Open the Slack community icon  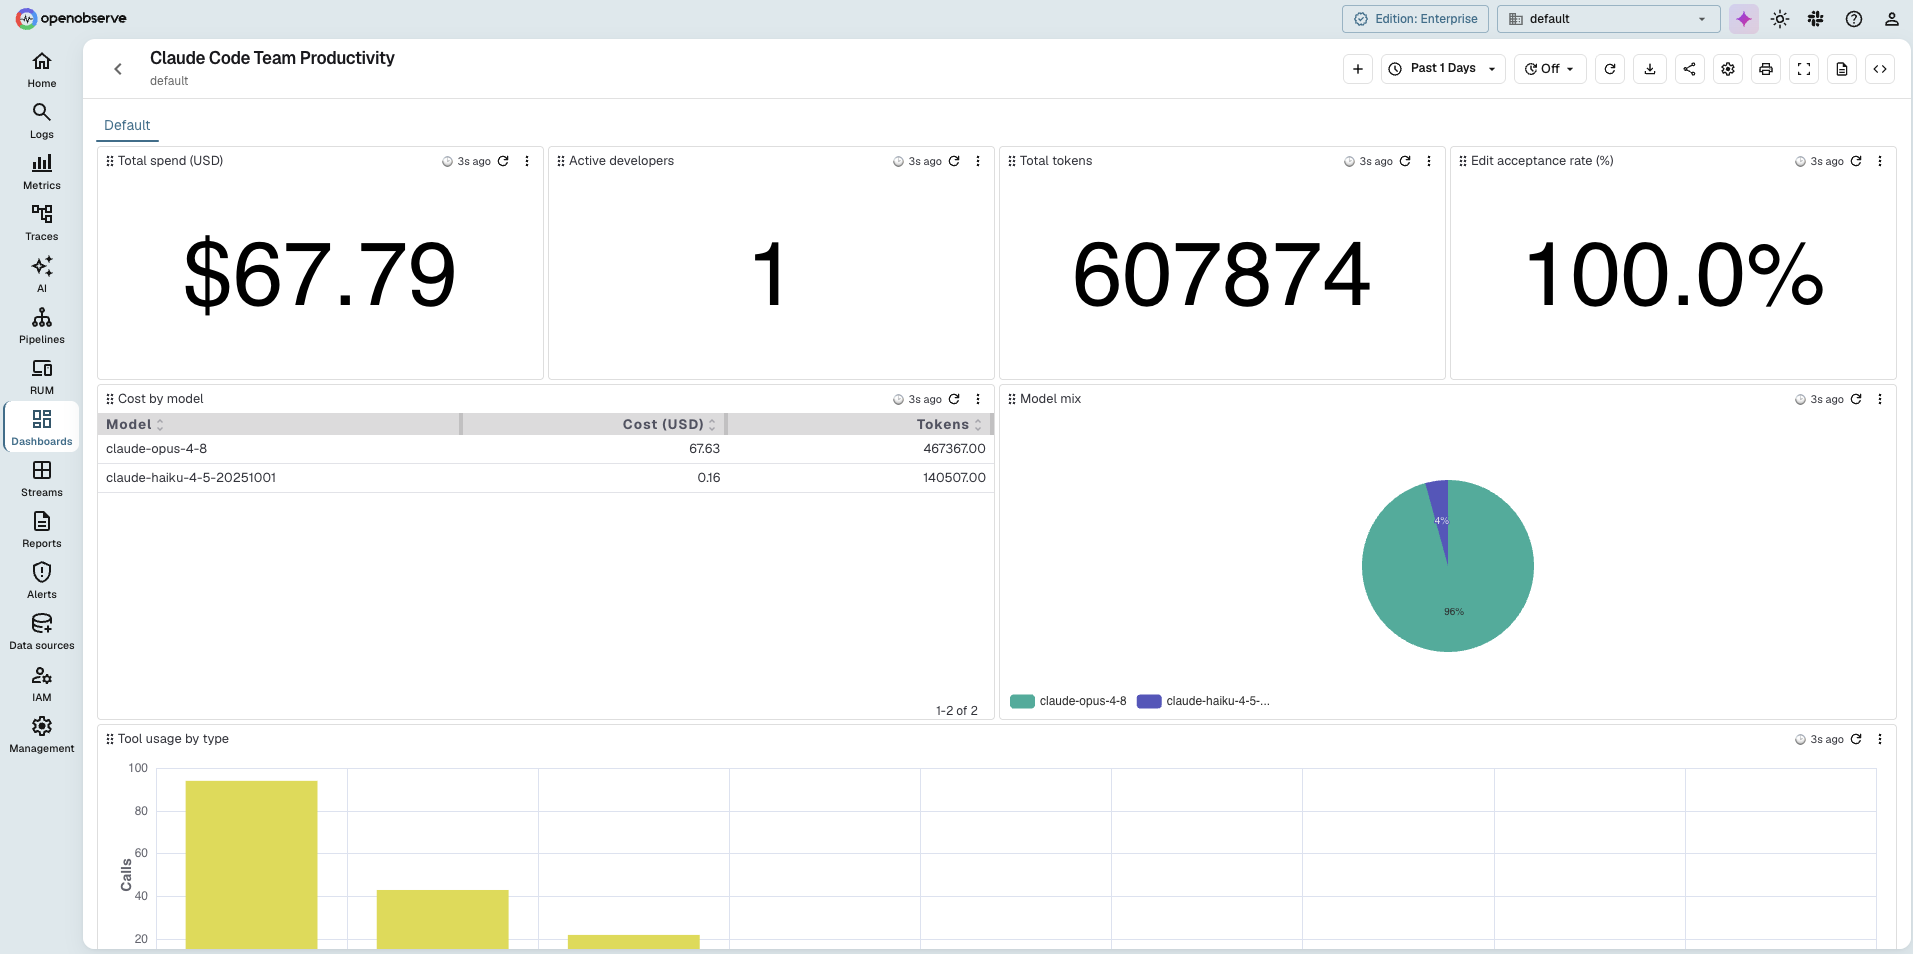click(1816, 19)
